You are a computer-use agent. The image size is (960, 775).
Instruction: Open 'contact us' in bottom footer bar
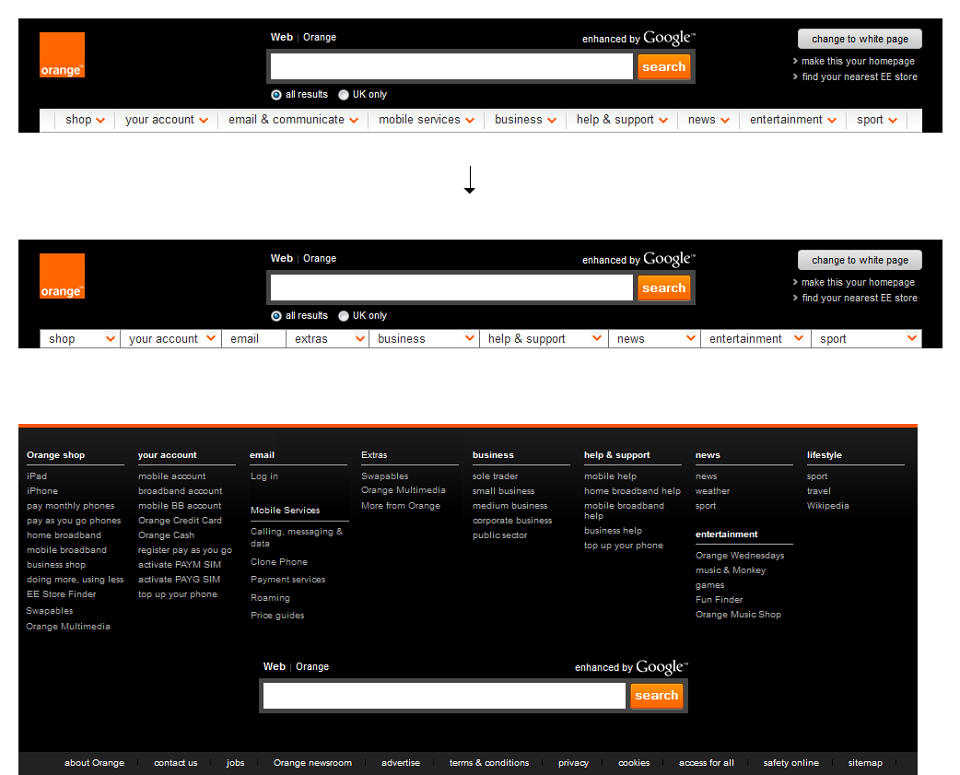coord(176,763)
